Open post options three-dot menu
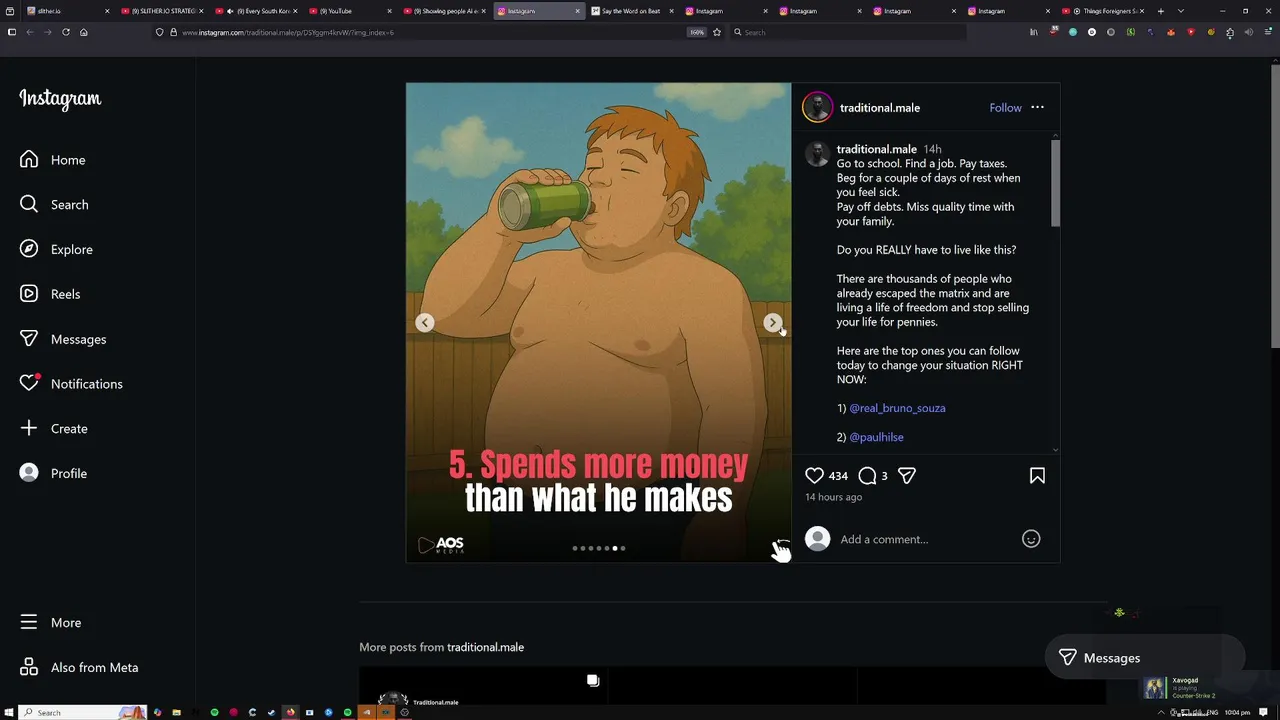1280x720 pixels. click(x=1037, y=107)
